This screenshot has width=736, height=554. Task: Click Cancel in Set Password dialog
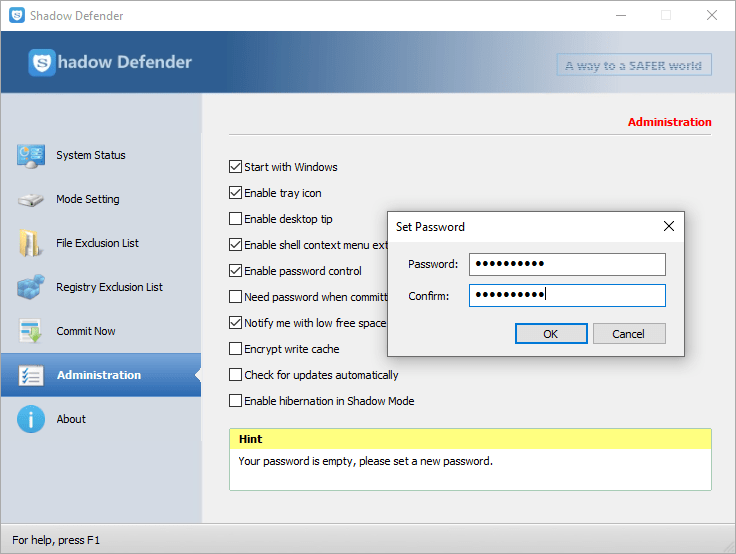point(629,334)
